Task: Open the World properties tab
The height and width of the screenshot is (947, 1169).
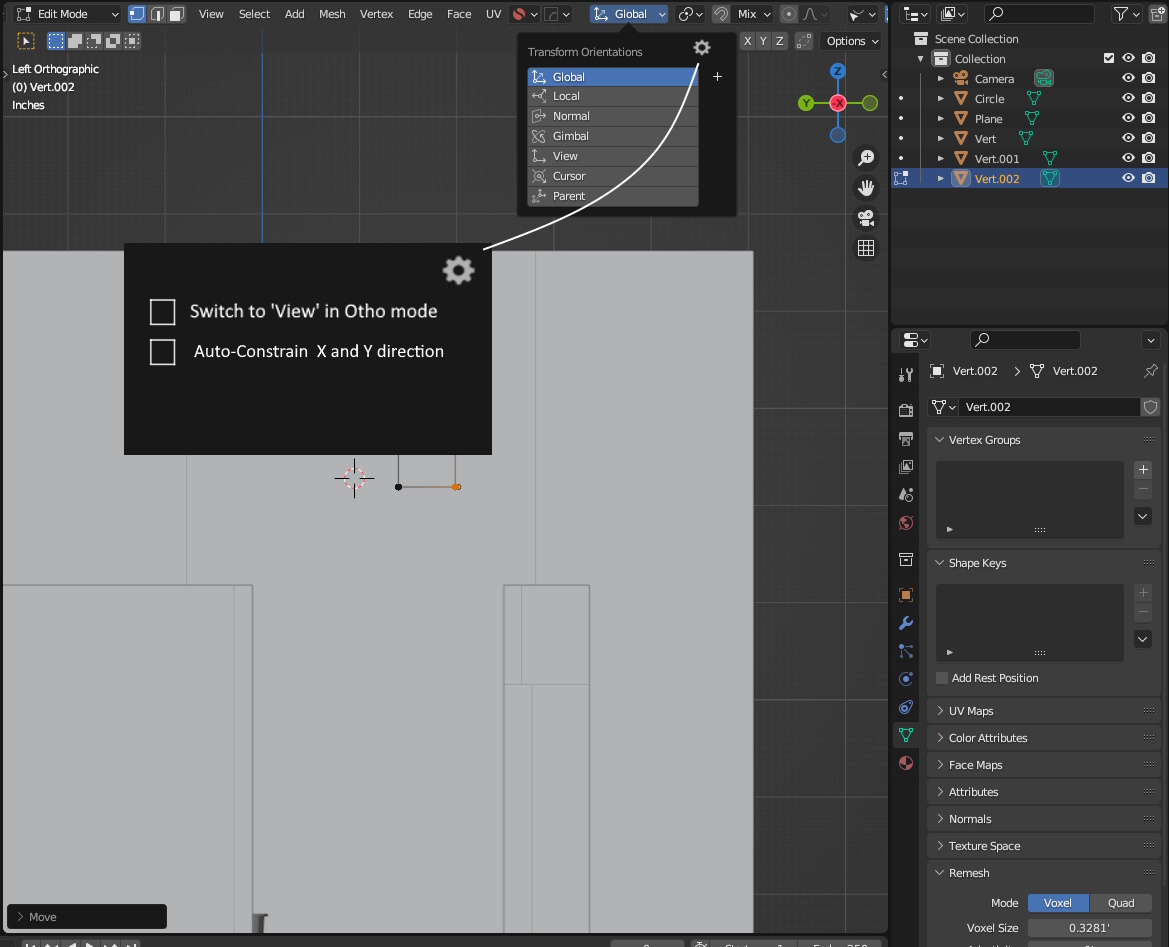Action: pyautogui.click(x=906, y=523)
